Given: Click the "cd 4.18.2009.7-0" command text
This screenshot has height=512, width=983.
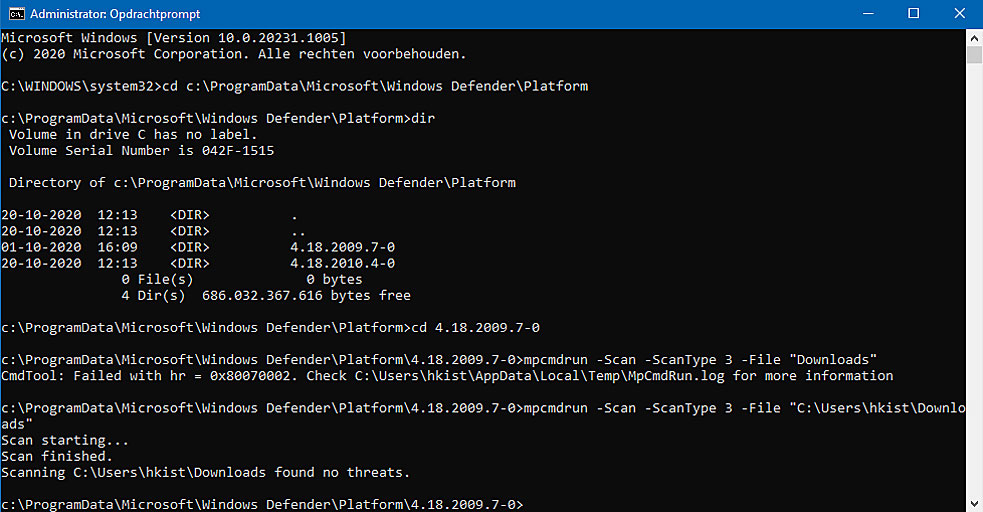Looking at the screenshot, I should tap(475, 328).
